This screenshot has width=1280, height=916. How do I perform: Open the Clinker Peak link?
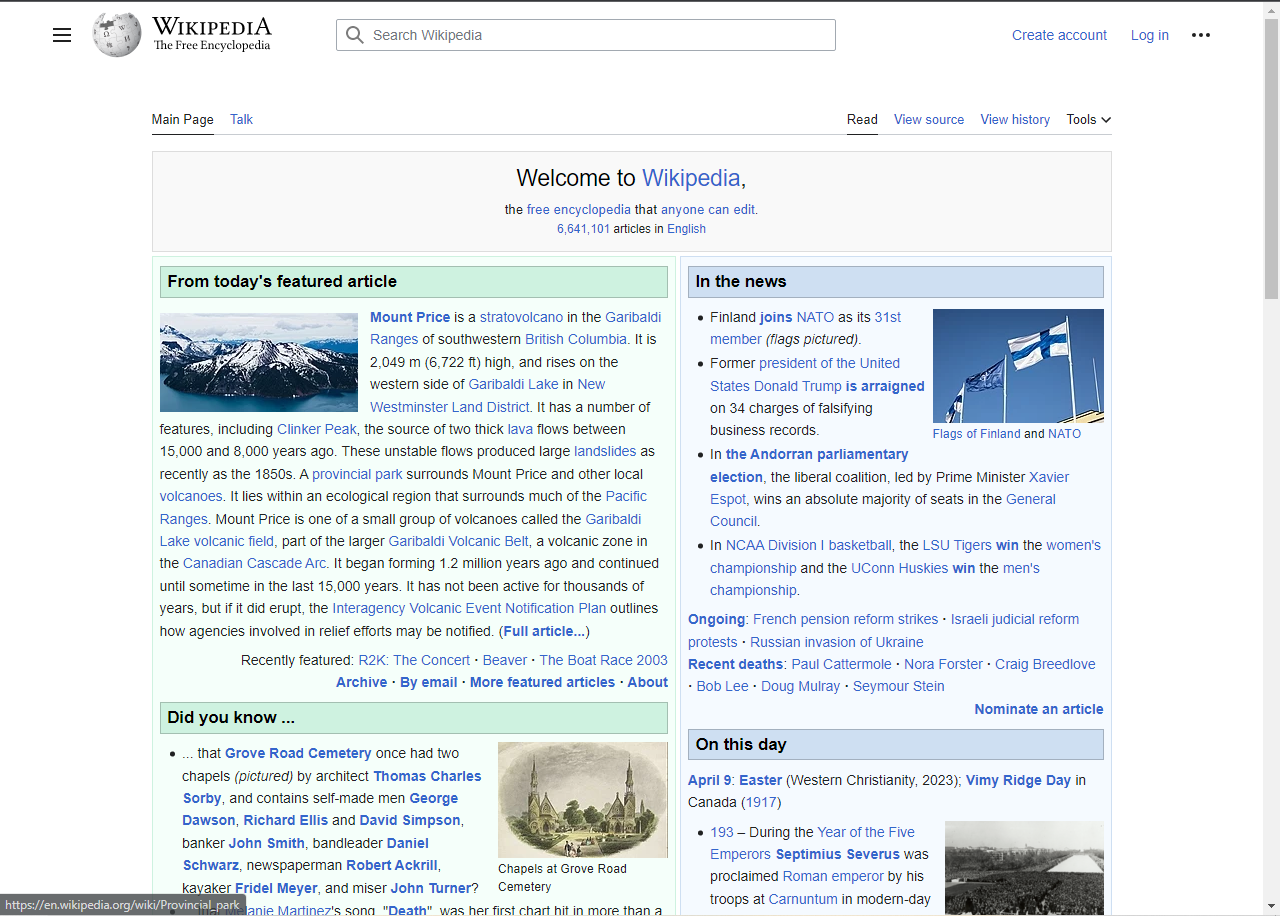[317, 429]
